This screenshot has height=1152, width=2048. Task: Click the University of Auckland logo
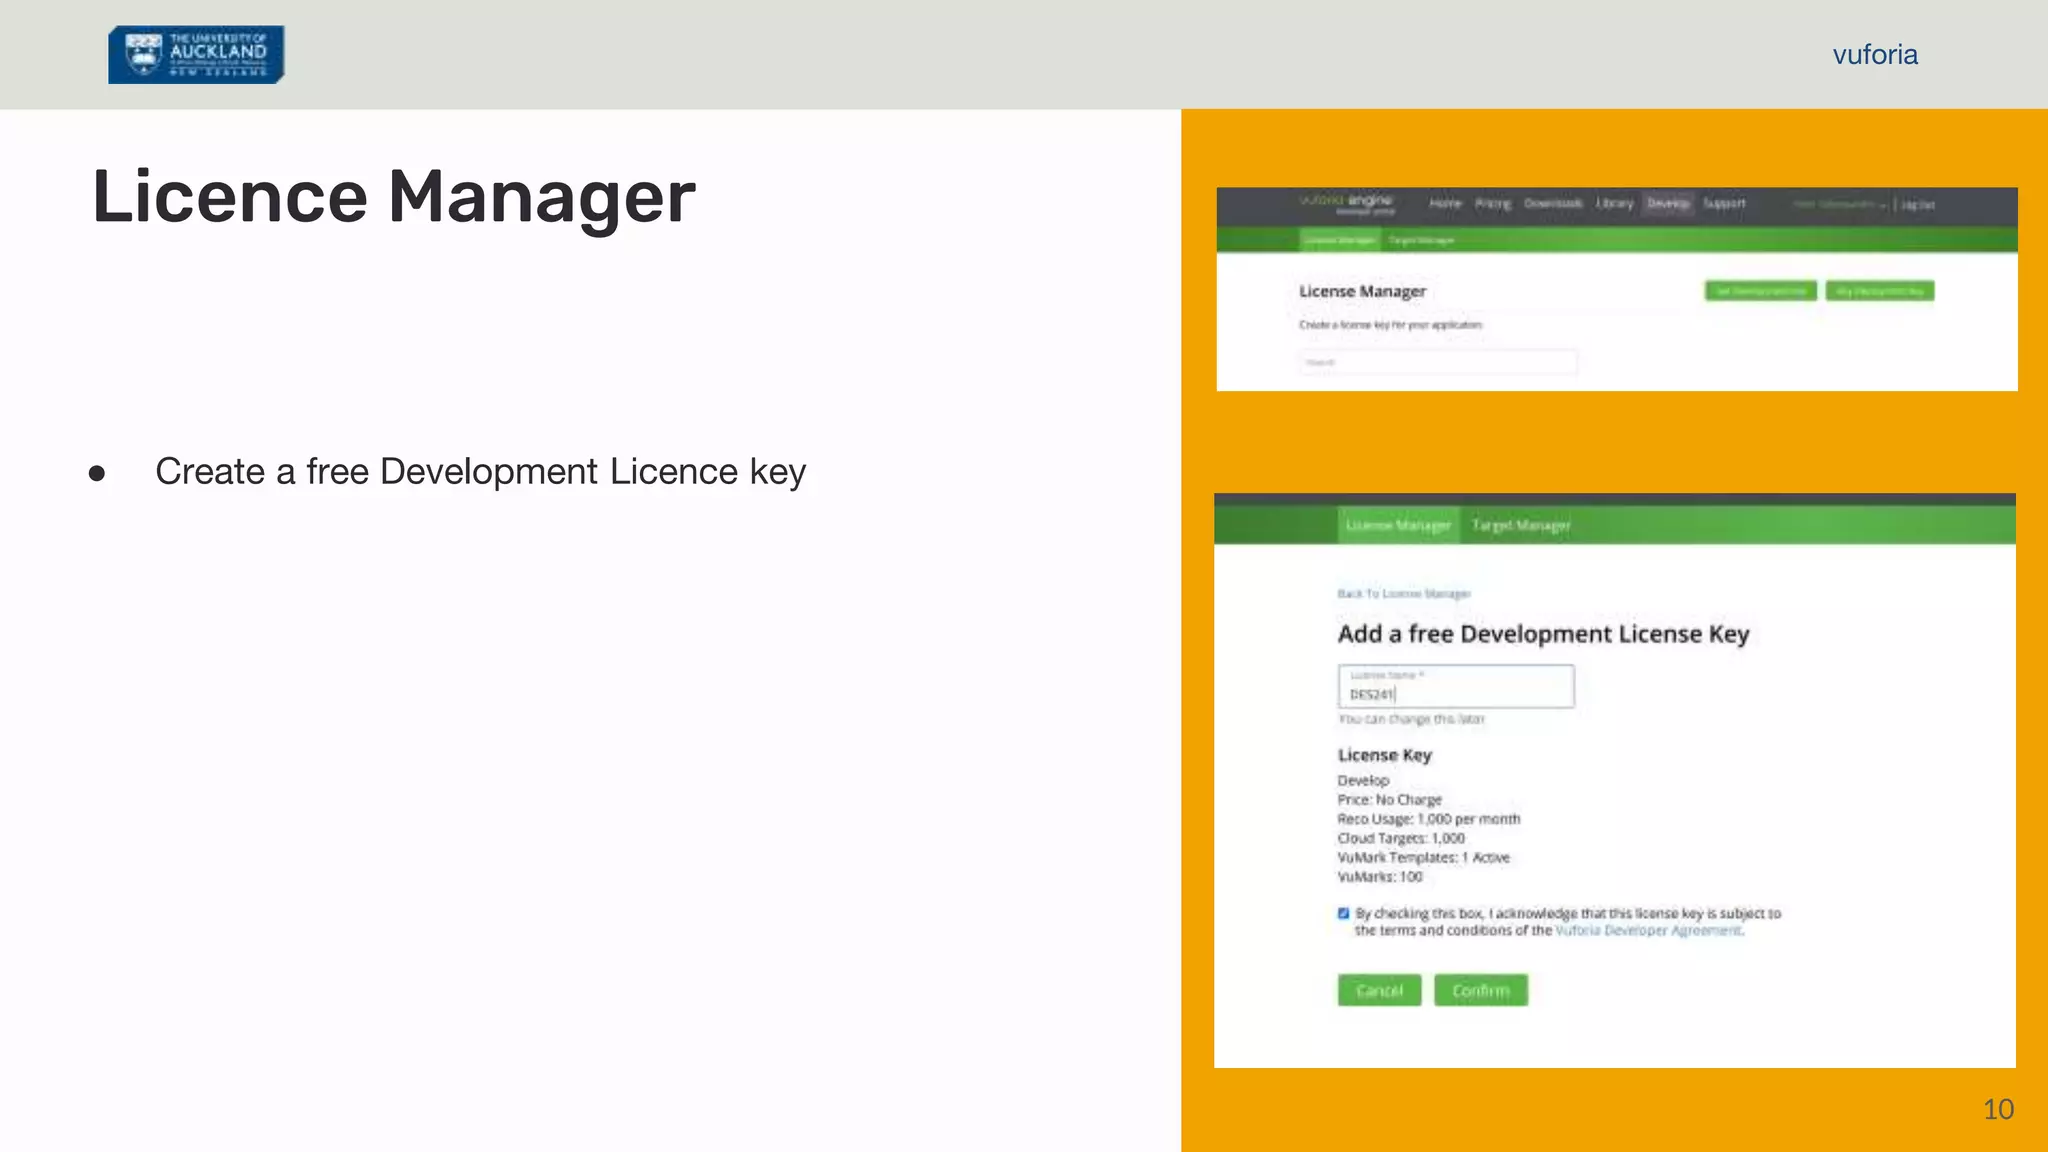[x=196, y=55]
